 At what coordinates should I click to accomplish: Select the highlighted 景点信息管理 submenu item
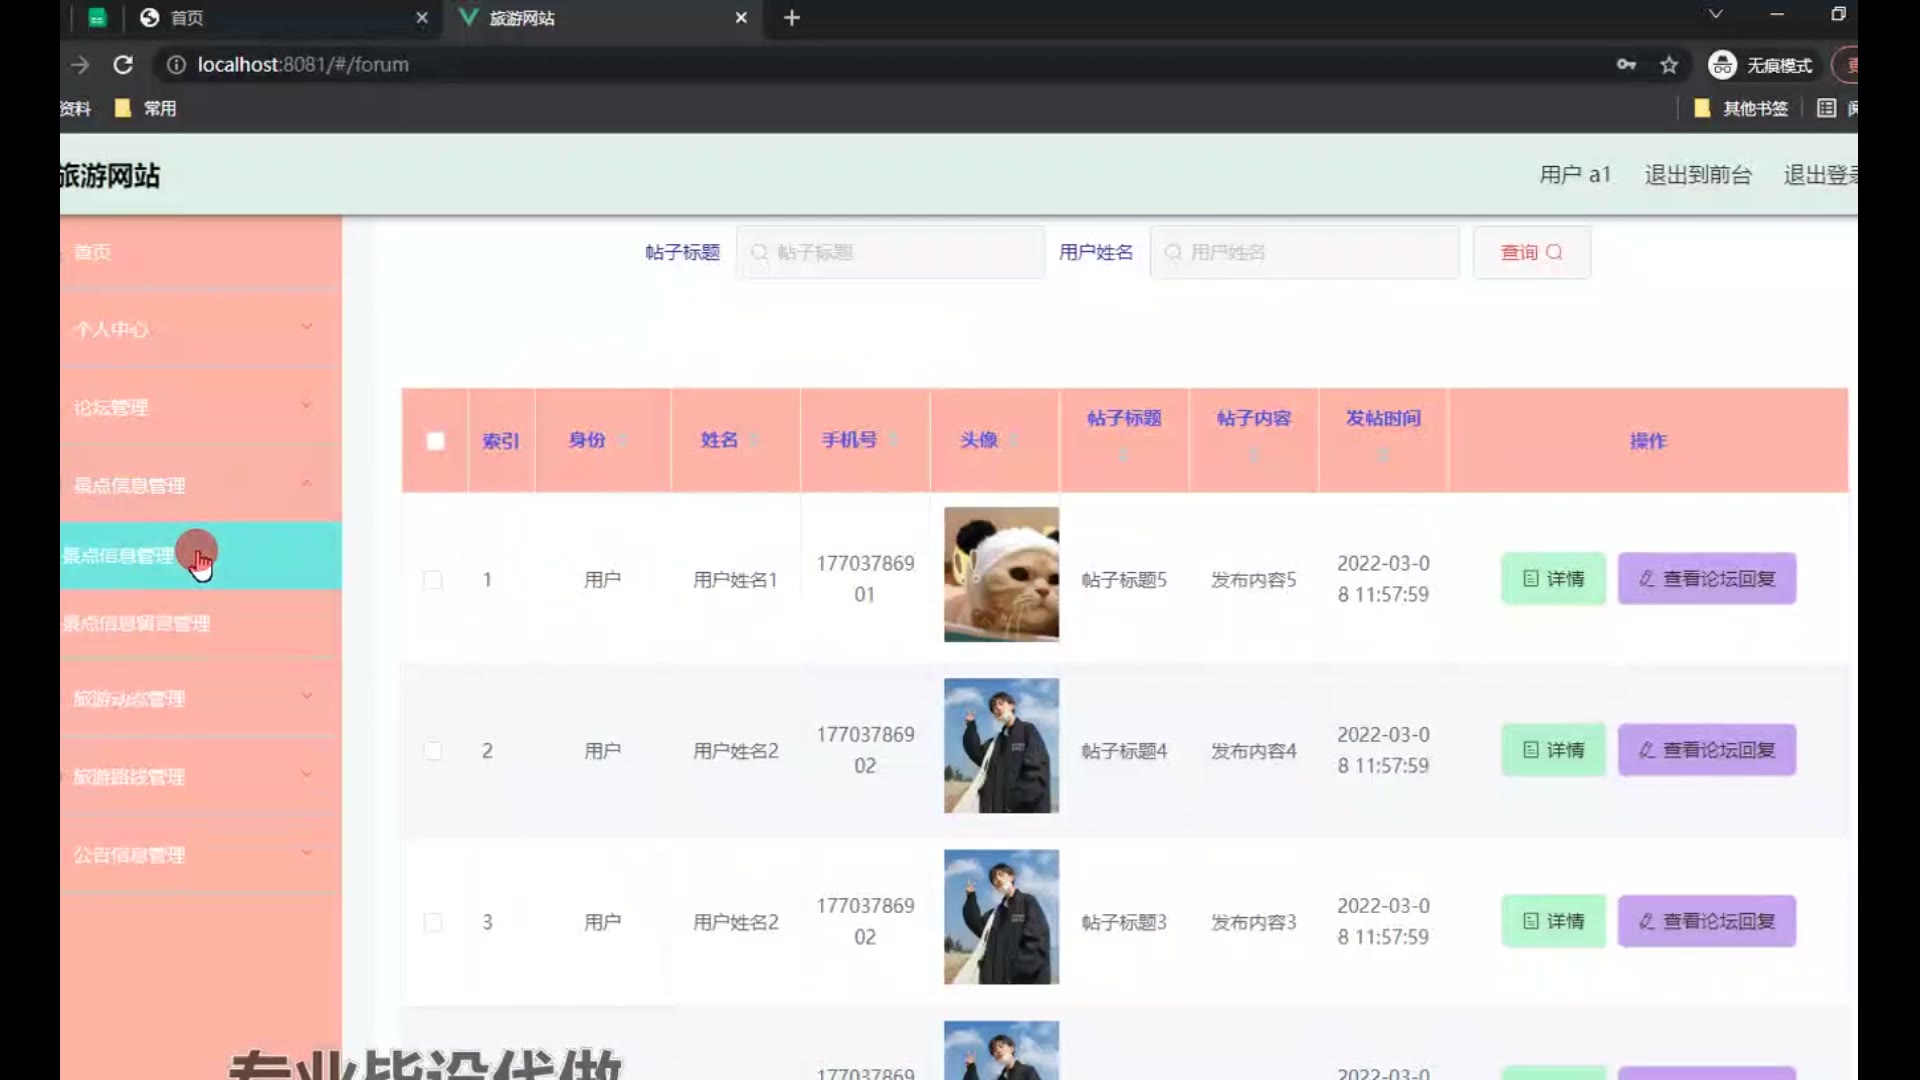[200, 555]
